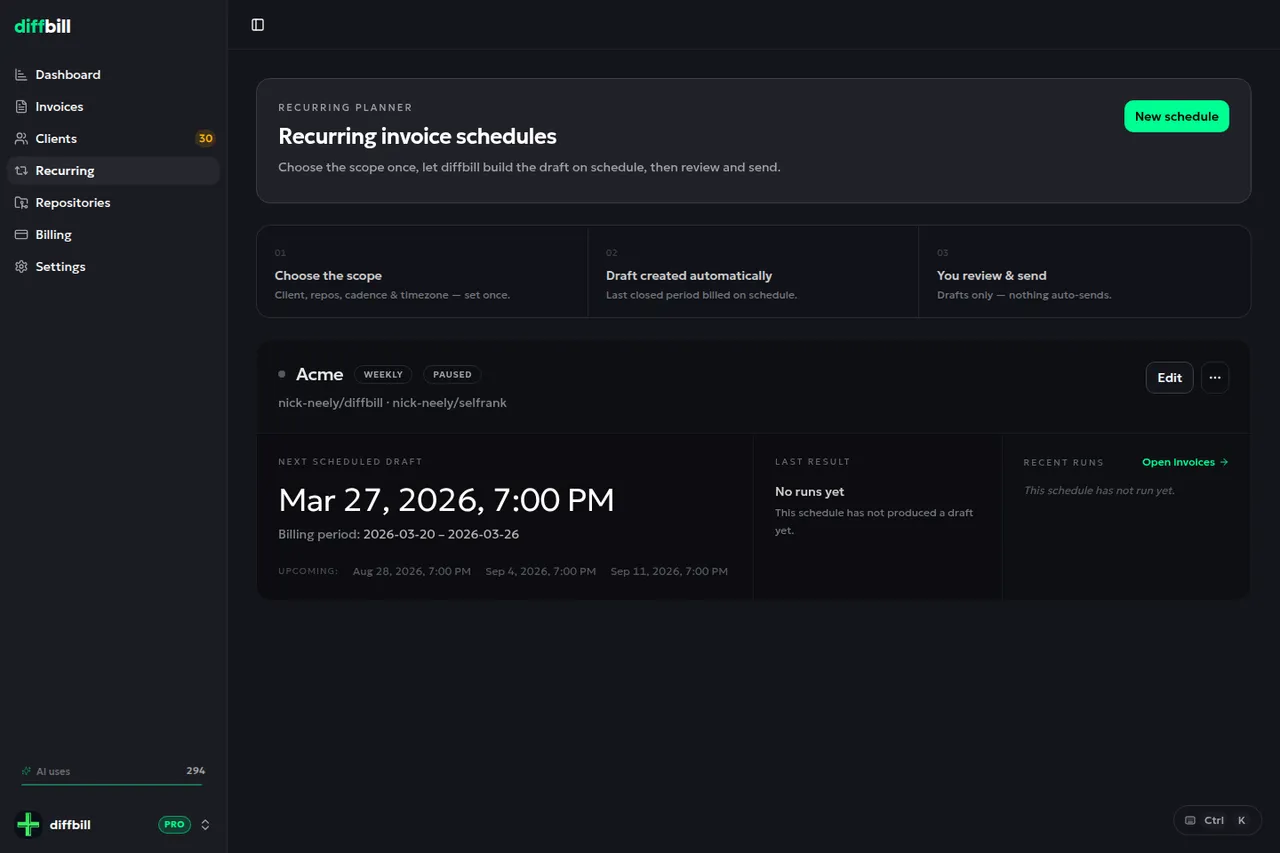The height and width of the screenshot is (853, 1280).
Task: Click the green plus workspace avatar
Action: point(28,825)
